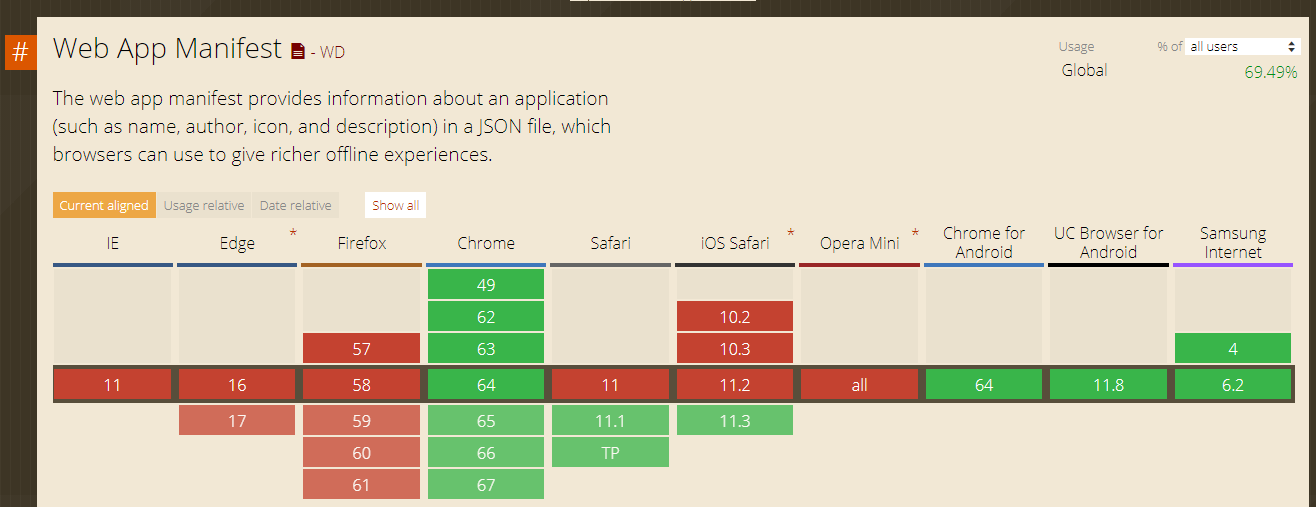Select the Current aligned view
The width and height of the screenshot is (1316, 507).
pos(104,205)
